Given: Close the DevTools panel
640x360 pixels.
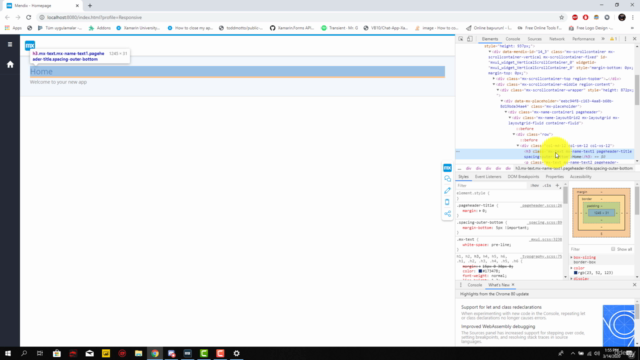Looking at the screenshot, I should pos(634,39).
